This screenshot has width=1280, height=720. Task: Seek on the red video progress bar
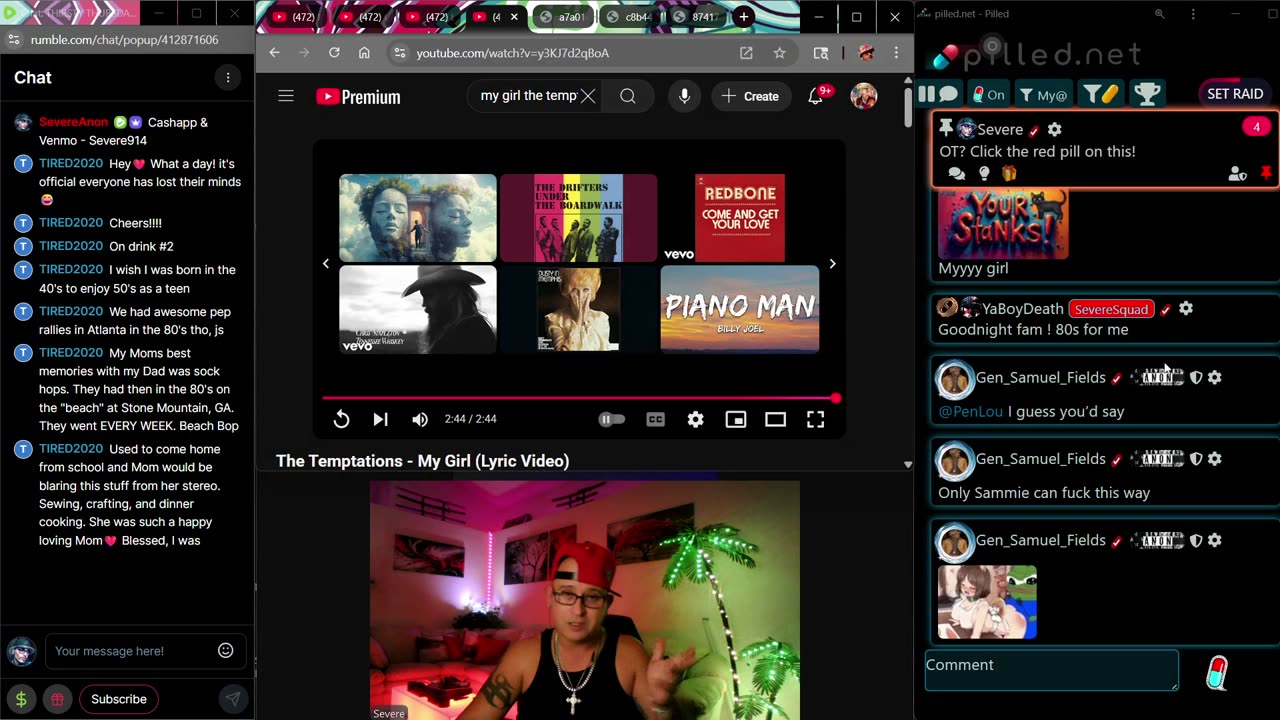coord(578,398)
